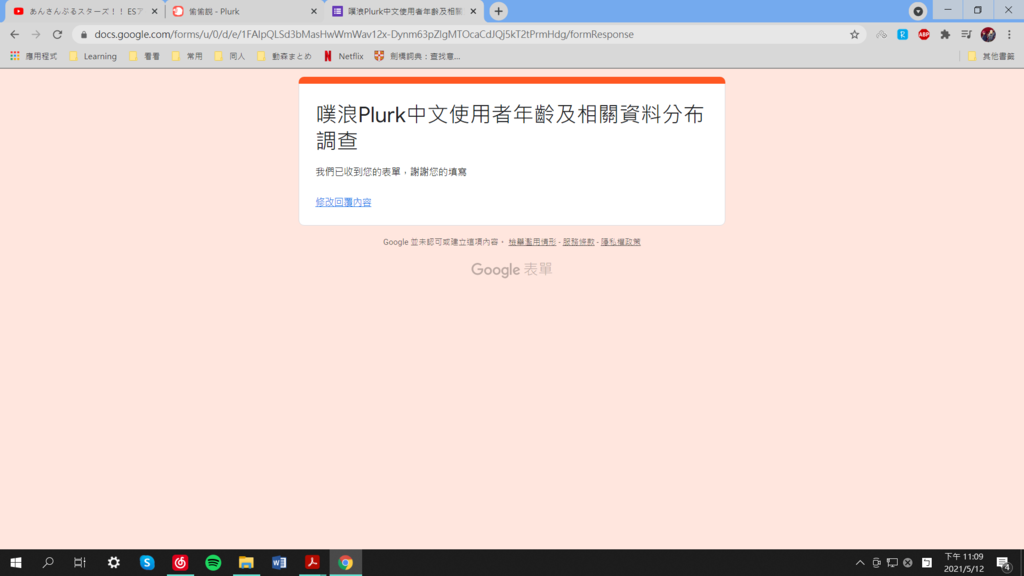Open the 看看 bookmark folder
This screenshot has height=576, width=1024.
144,56
